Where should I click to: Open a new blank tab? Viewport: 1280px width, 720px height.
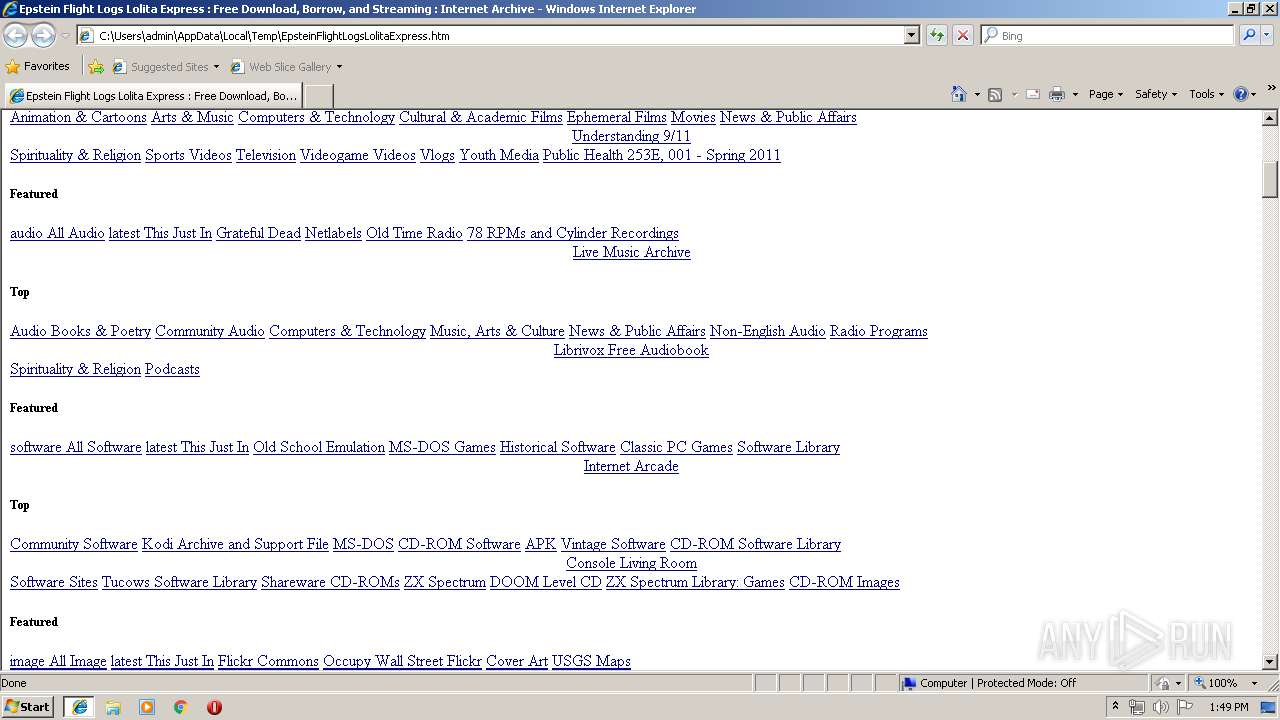[x=318, y=96]
